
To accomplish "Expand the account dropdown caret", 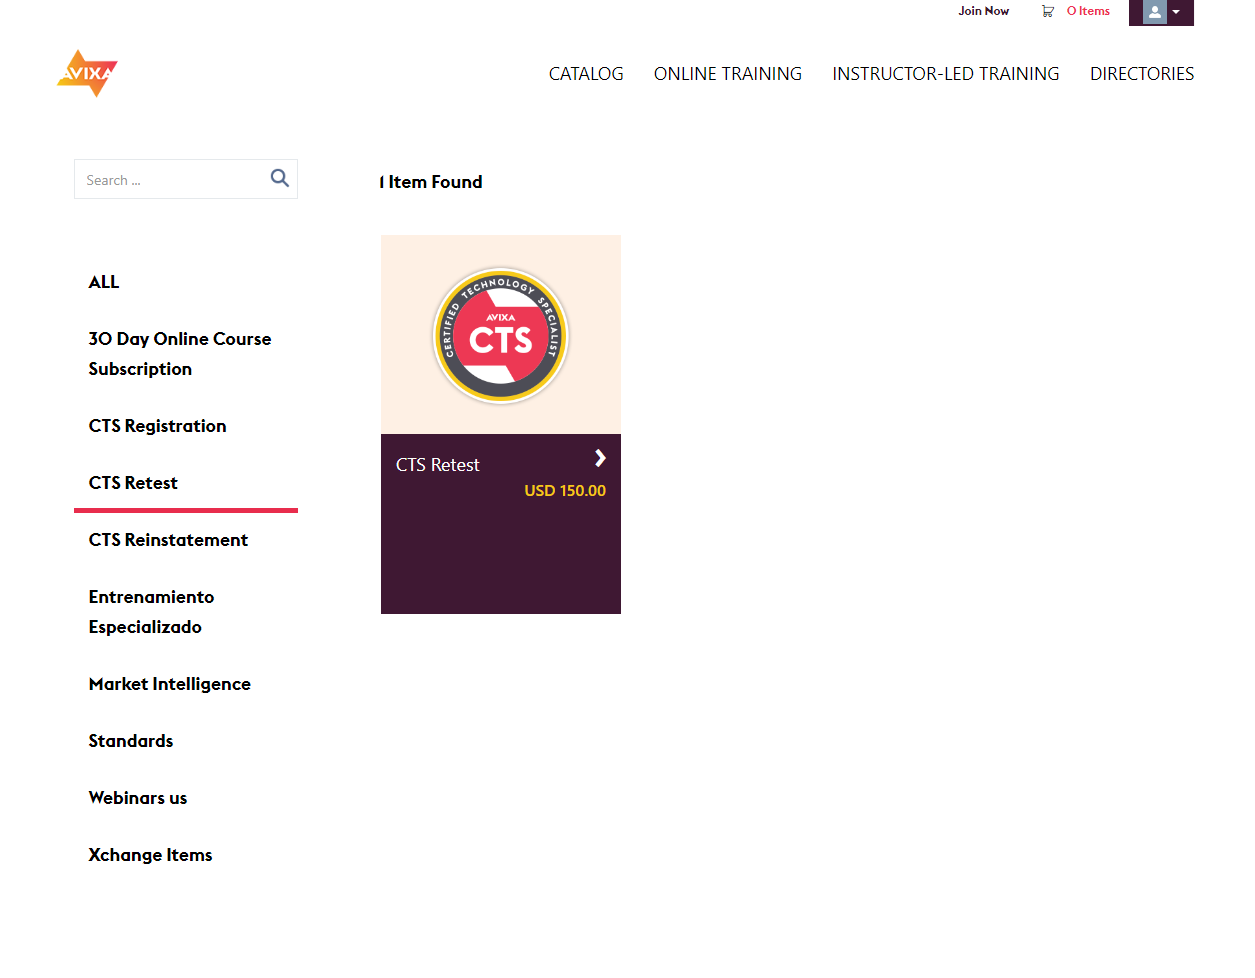I will coord(1177,12).
